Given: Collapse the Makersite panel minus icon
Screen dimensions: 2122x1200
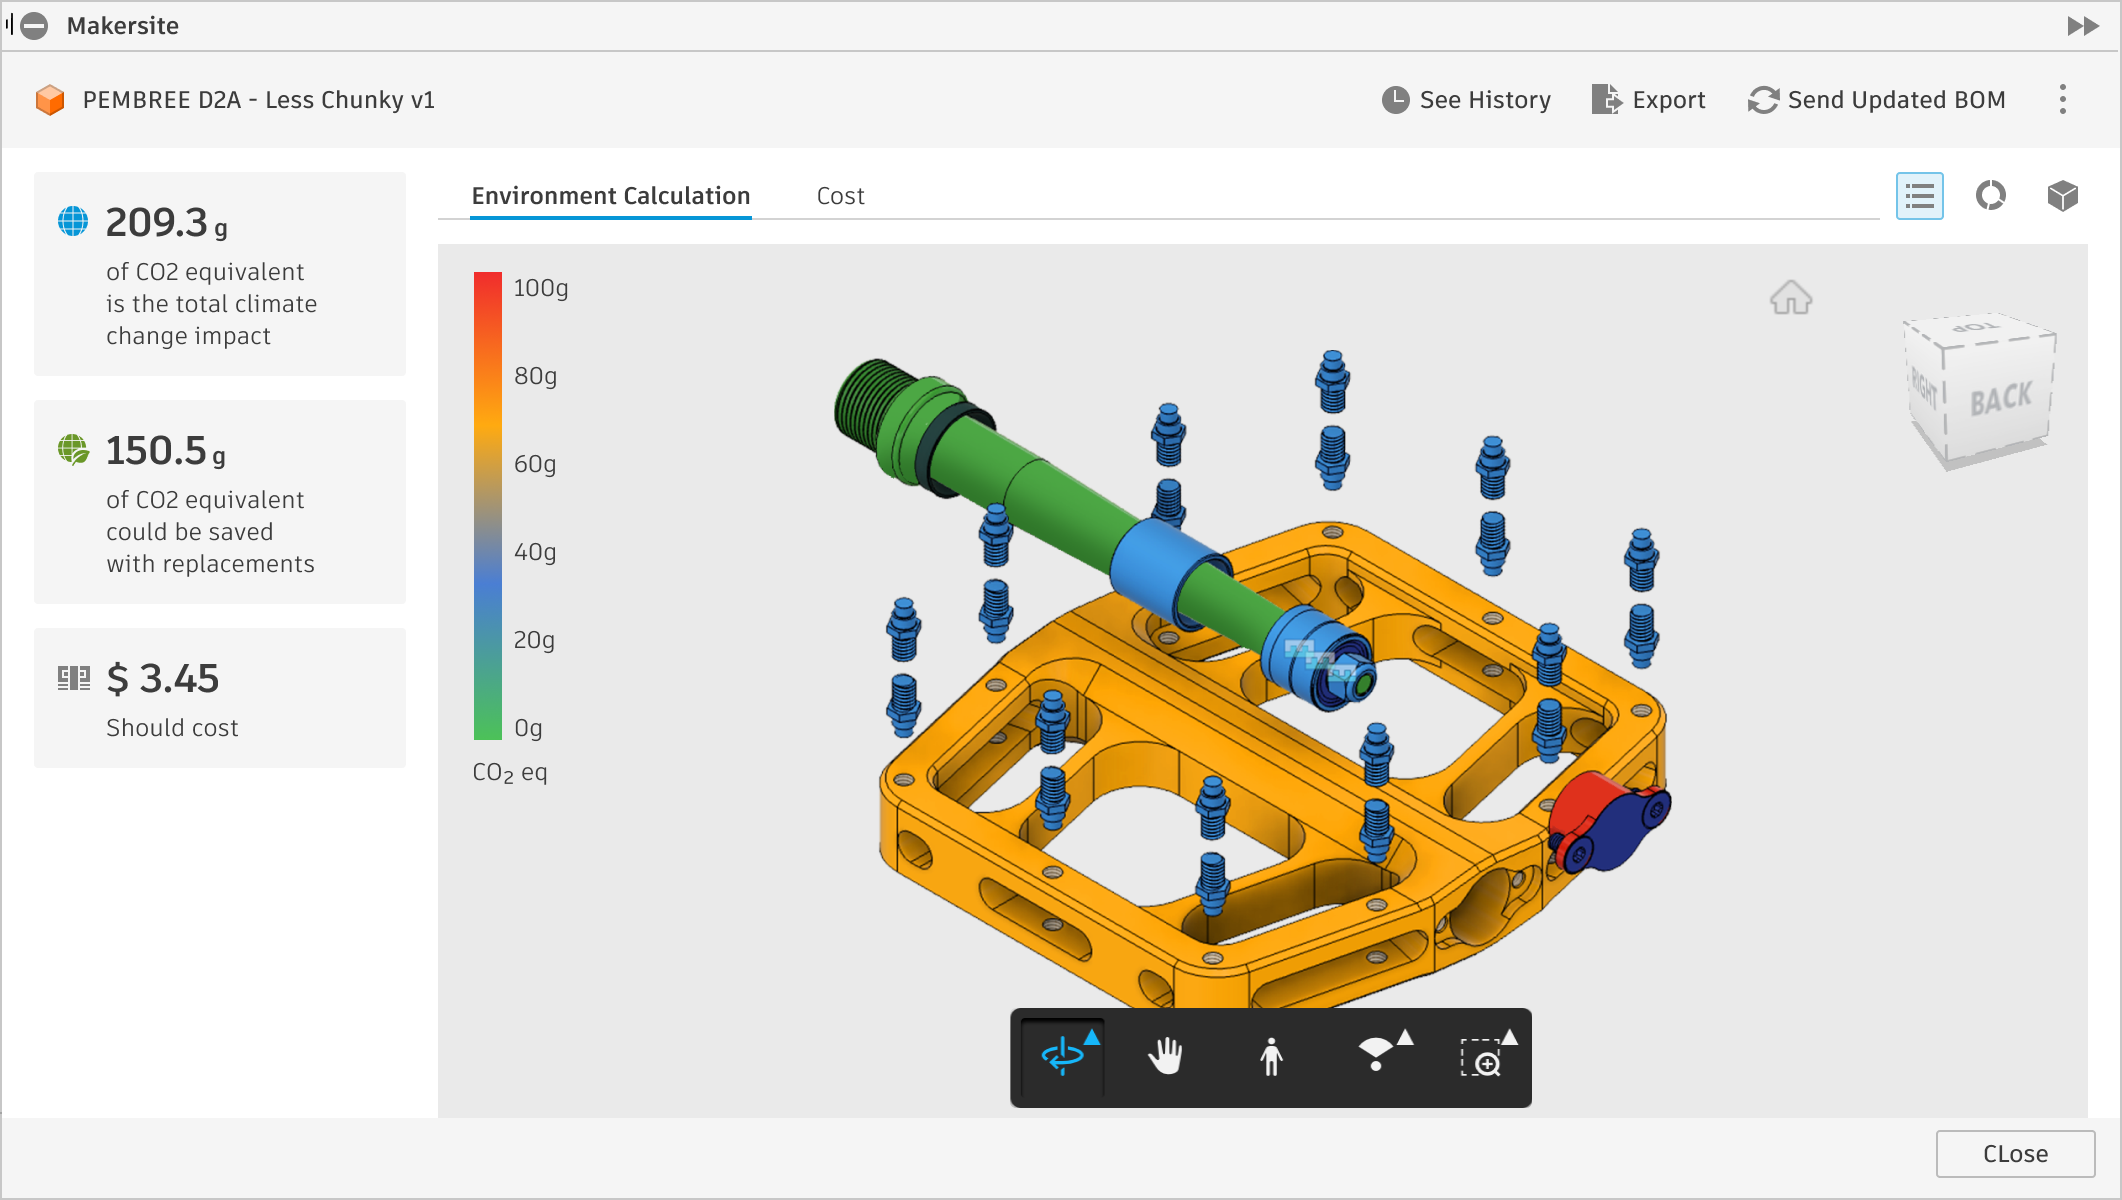Looking at the screenshot, I should tap(34, 26).
